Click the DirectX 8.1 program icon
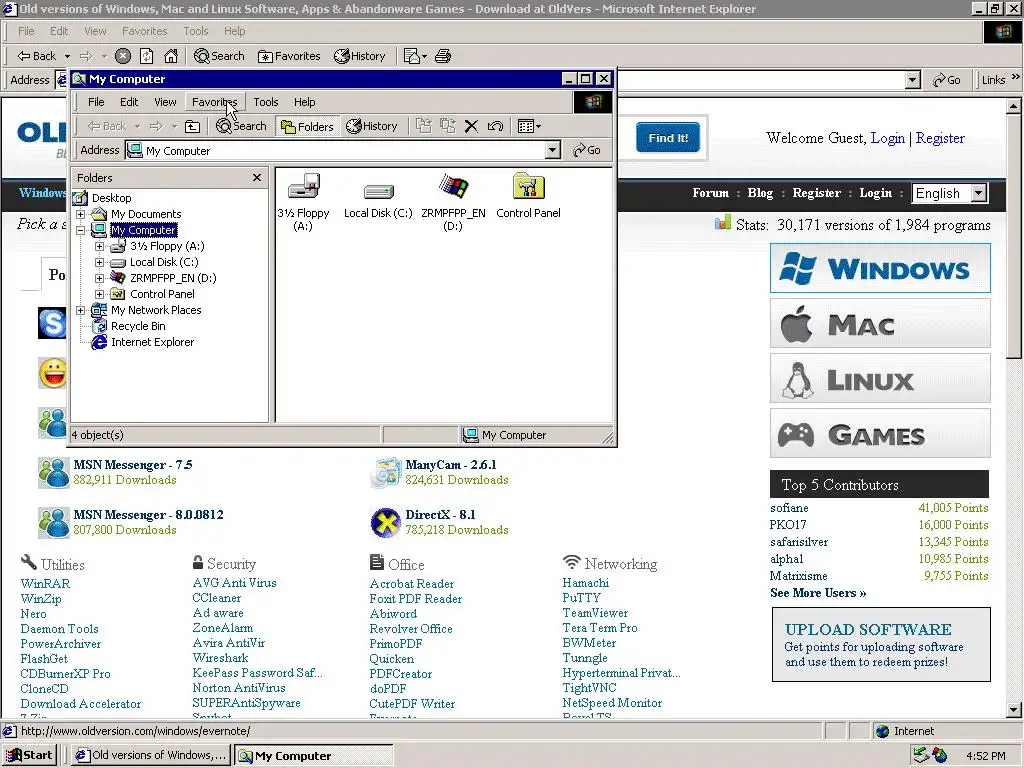The height and width of the screenshot is (768, 1024). (x=385, y=522)
